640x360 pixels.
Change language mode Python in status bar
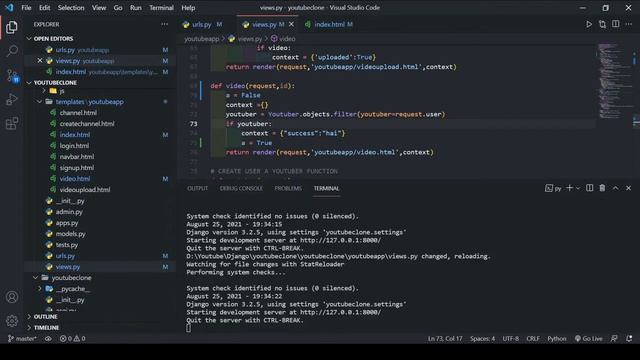pyautogui.click(x=557, y=338)
